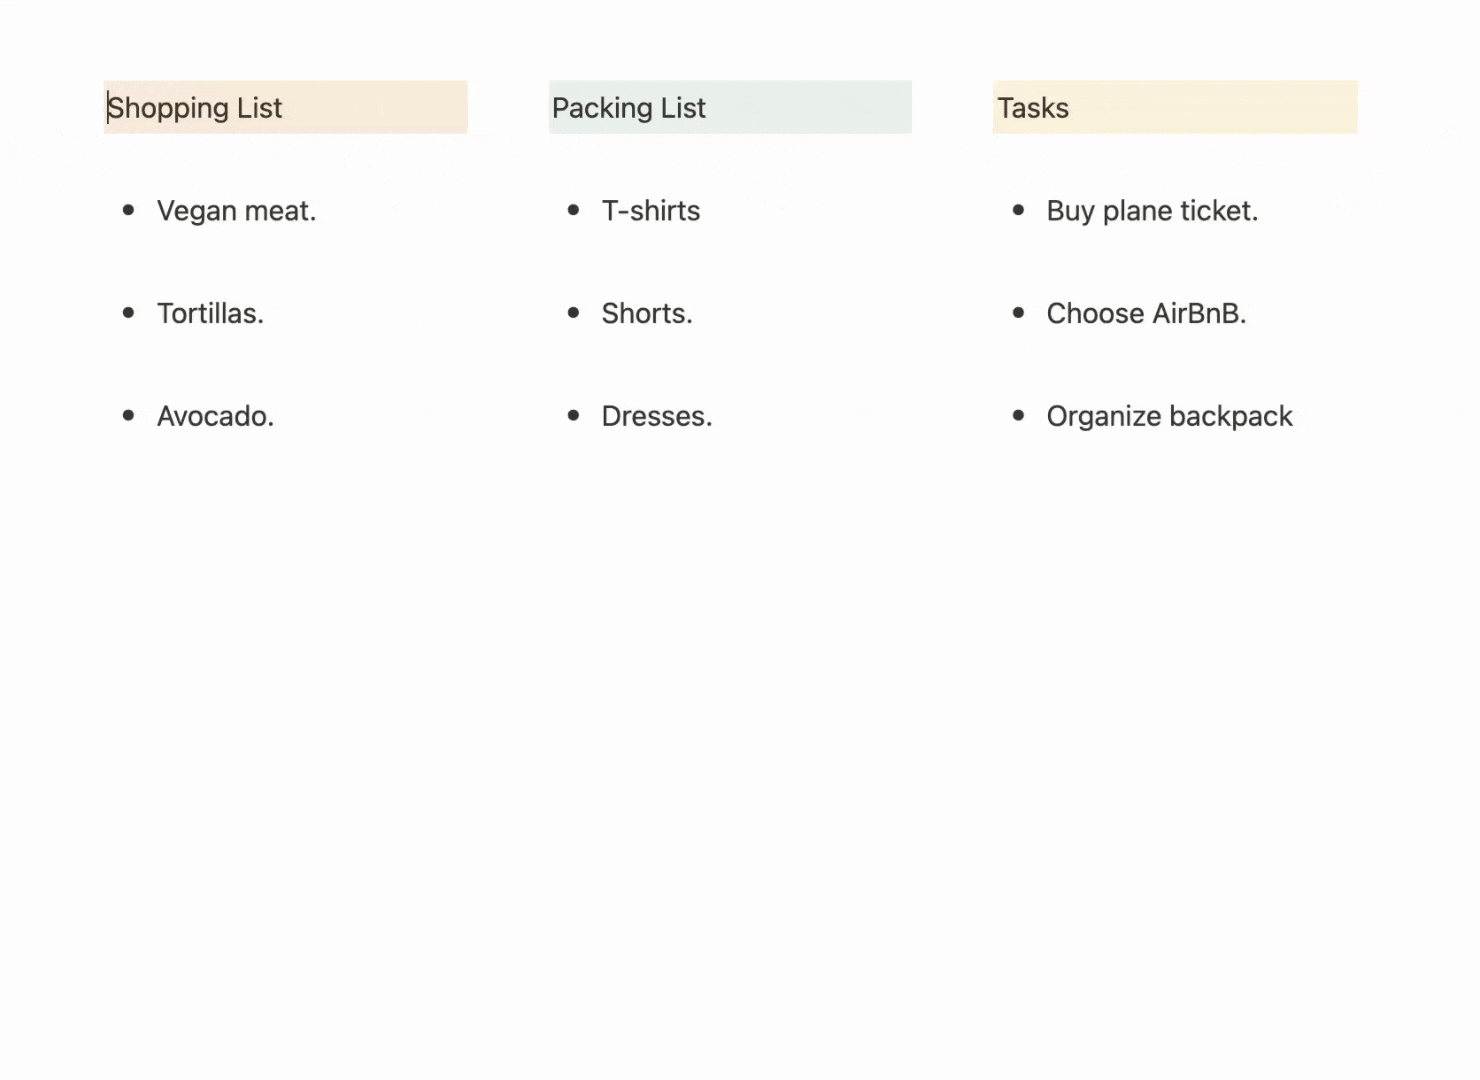Click the bullet beside Shorts
This screenshot has height=1080, width=1480.
click(x=573, y=313)
